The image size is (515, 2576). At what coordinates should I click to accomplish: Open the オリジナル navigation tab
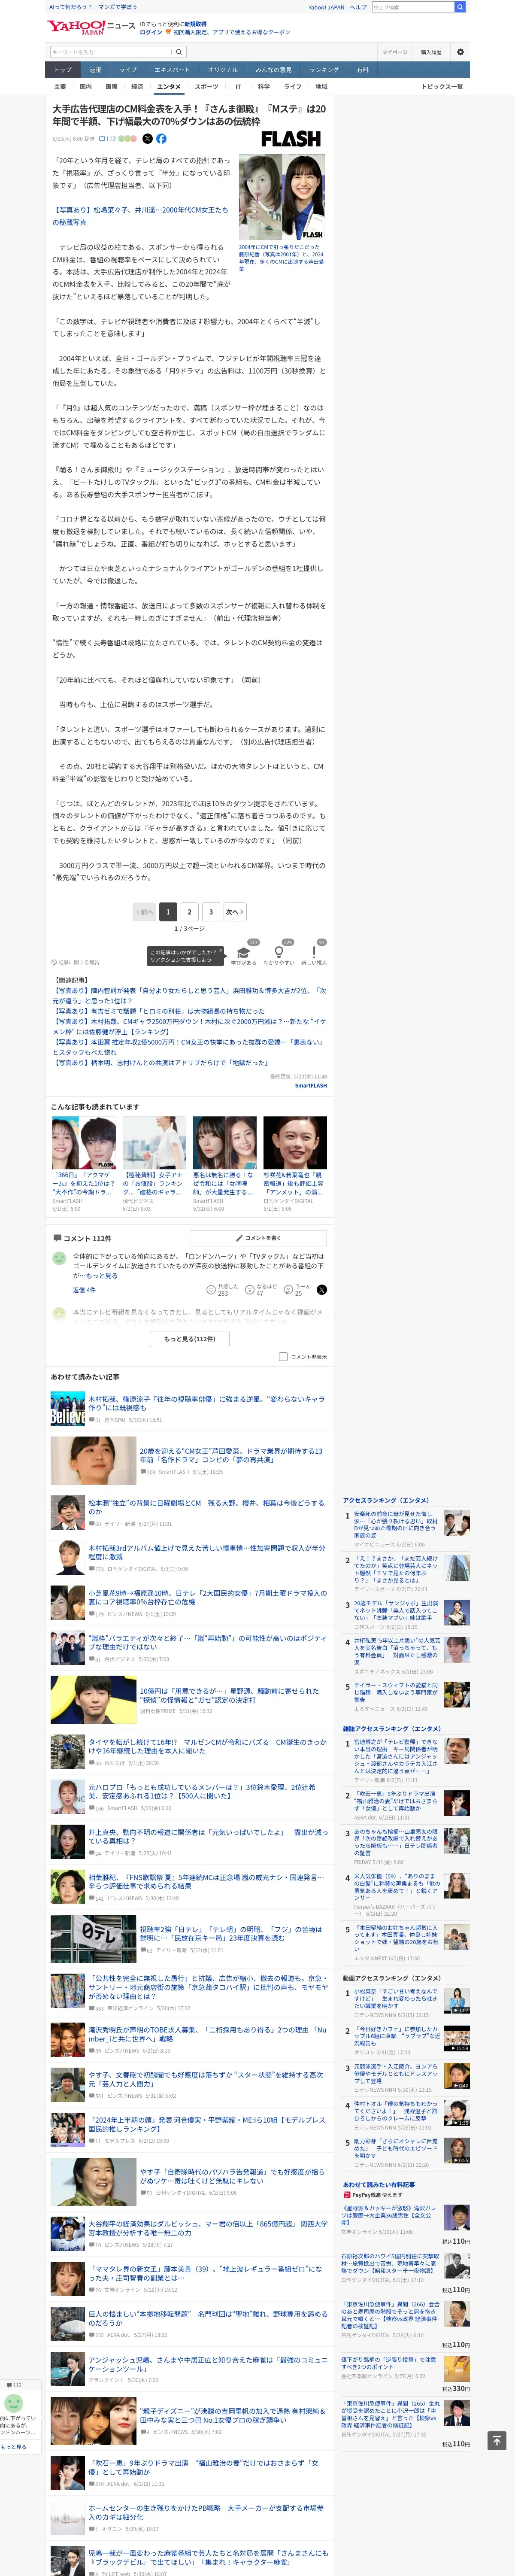click(x=223, y=70)
